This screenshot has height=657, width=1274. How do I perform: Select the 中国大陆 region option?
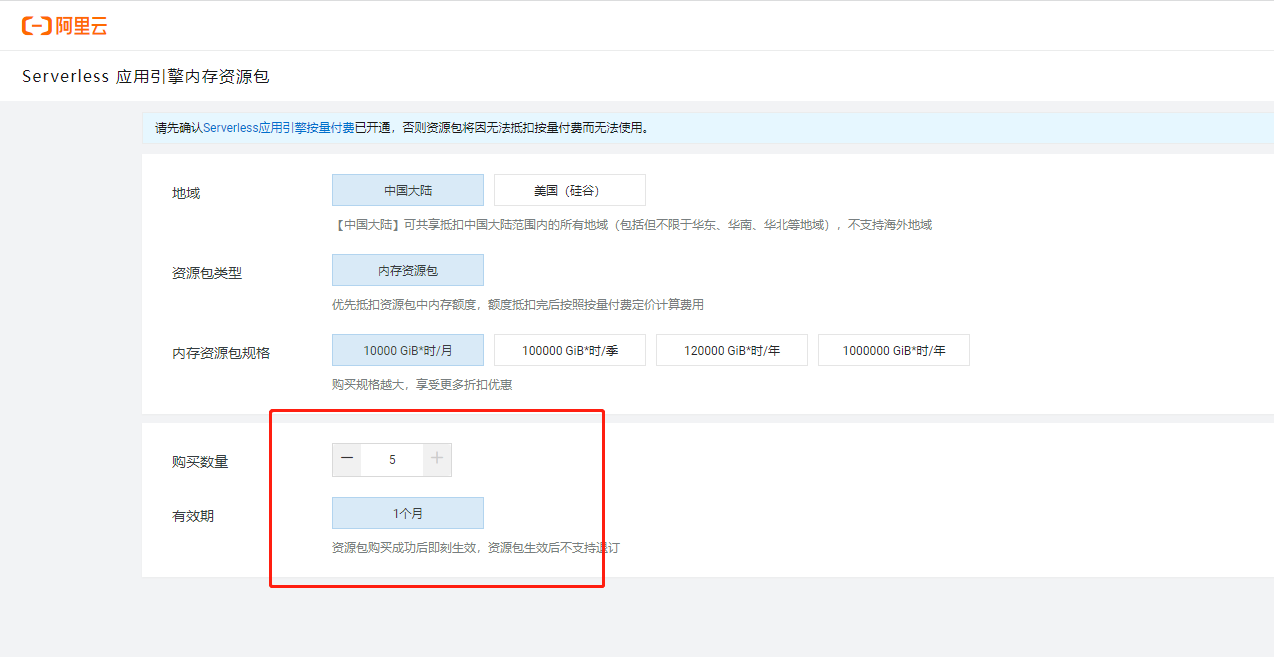click(408, 190)
